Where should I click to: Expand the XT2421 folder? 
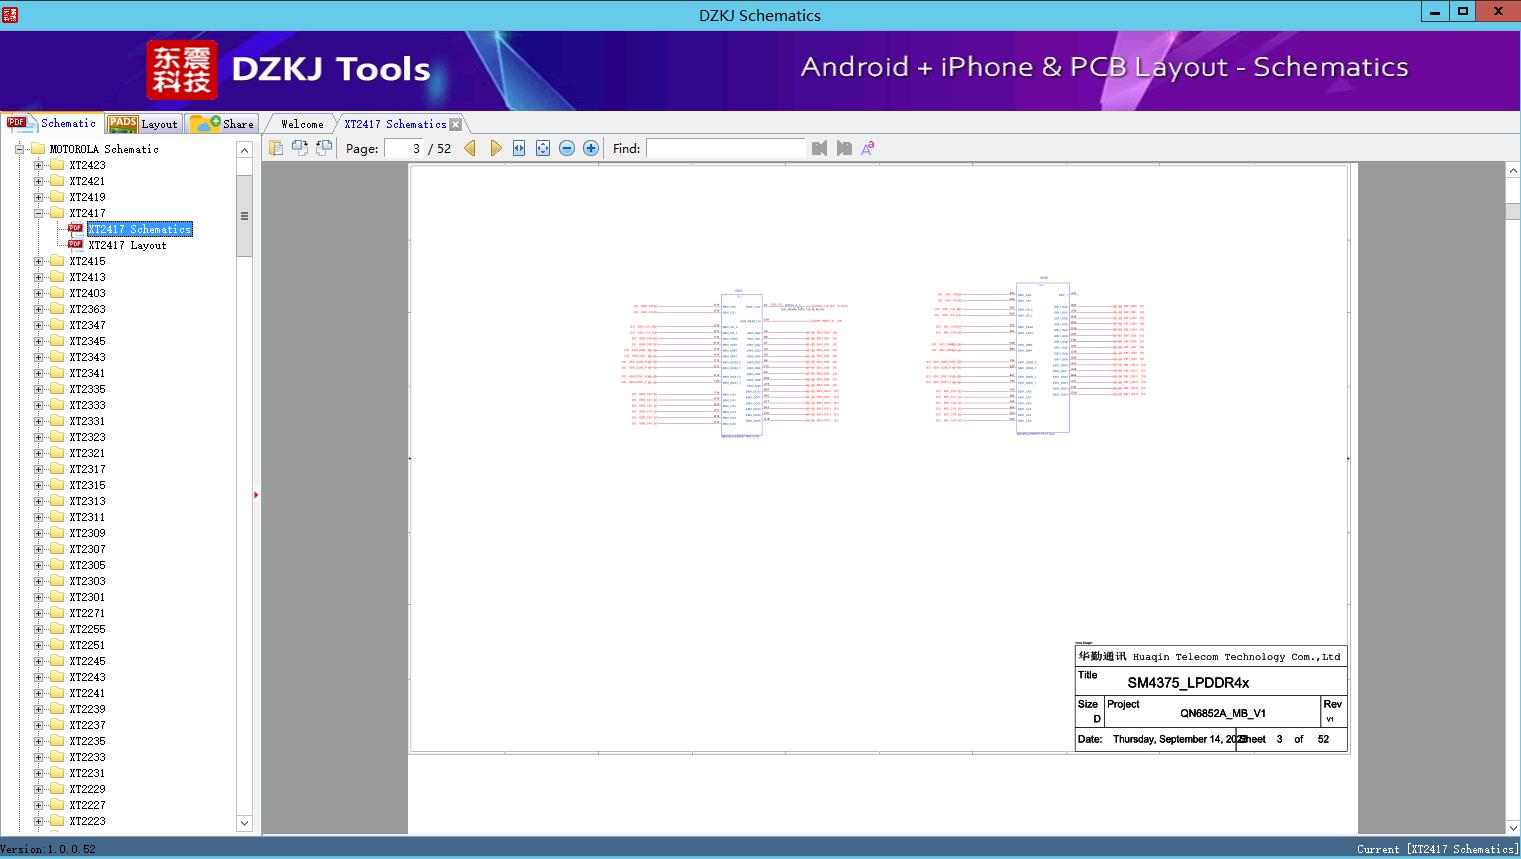click(38, 181)
